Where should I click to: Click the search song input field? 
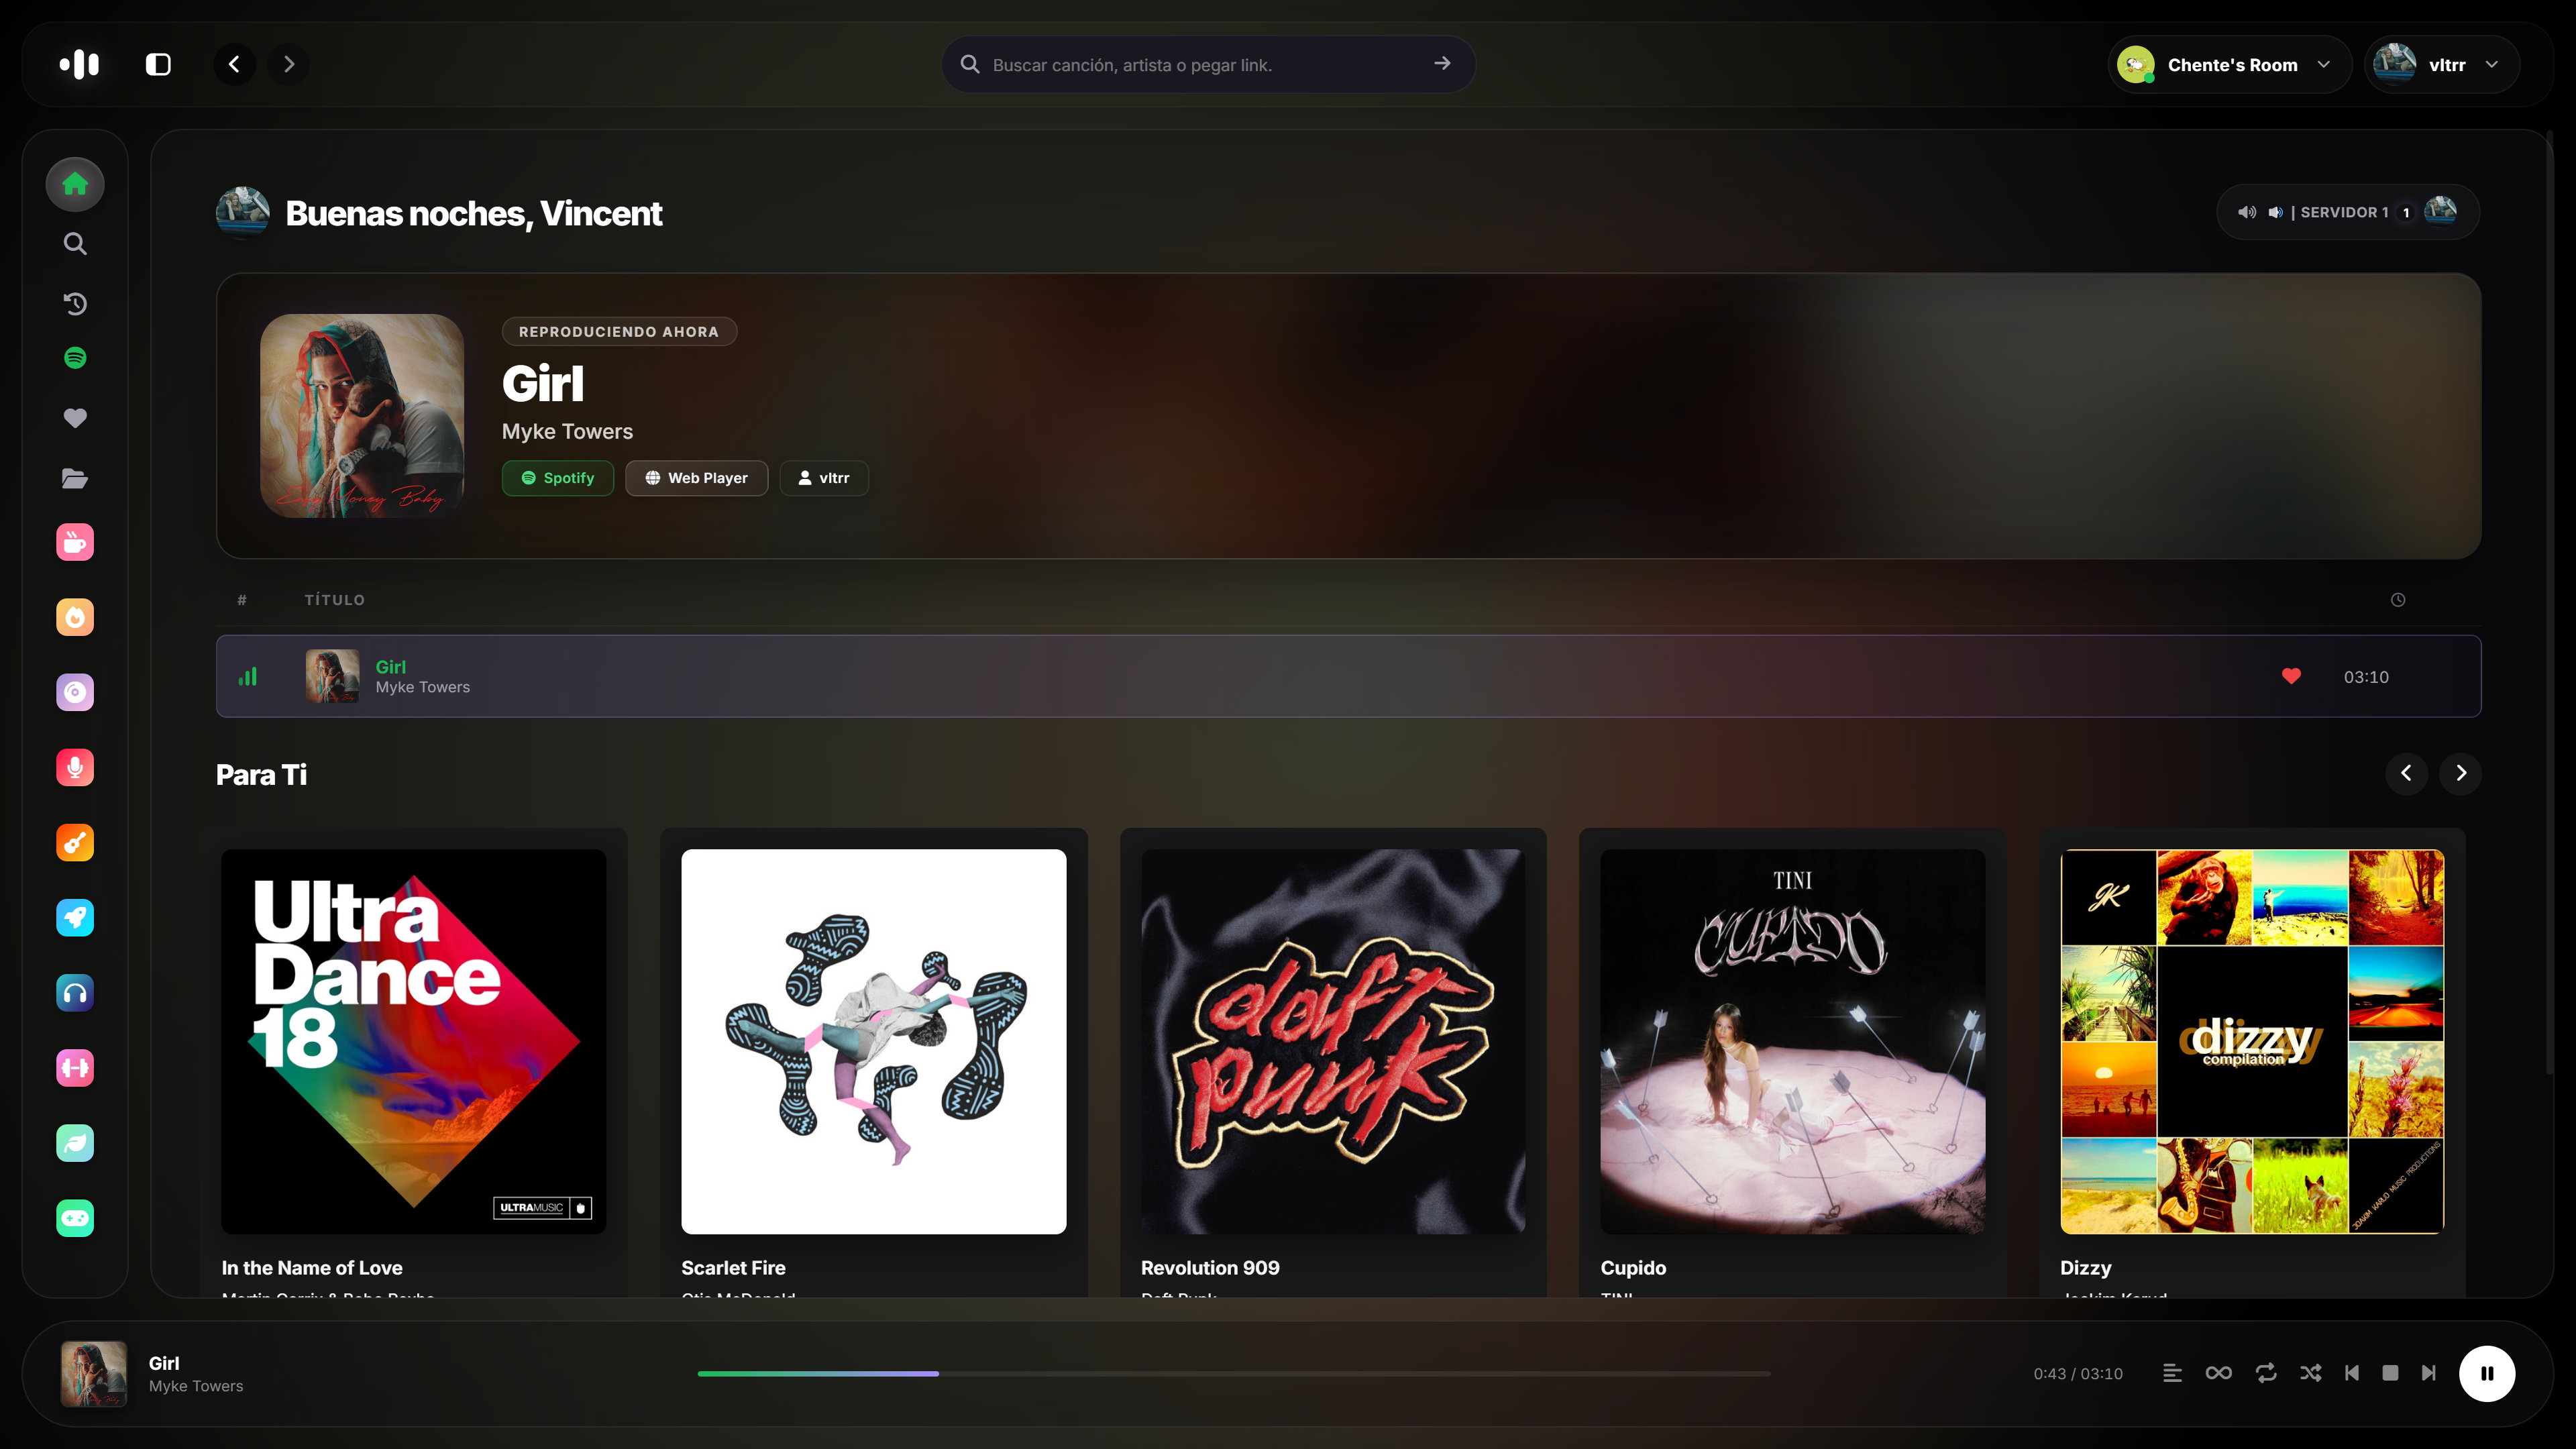(x=1208, y=65)
